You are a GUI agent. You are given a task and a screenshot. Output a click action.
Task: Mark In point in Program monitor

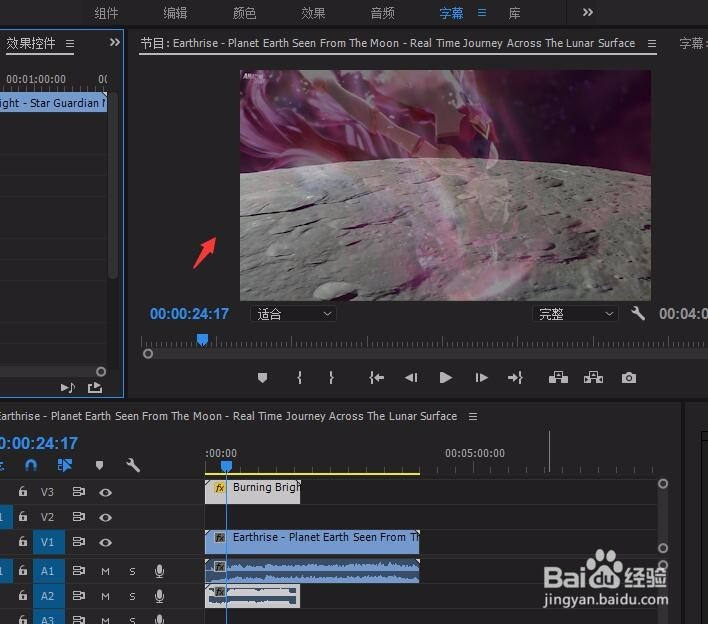coord(299,377)
